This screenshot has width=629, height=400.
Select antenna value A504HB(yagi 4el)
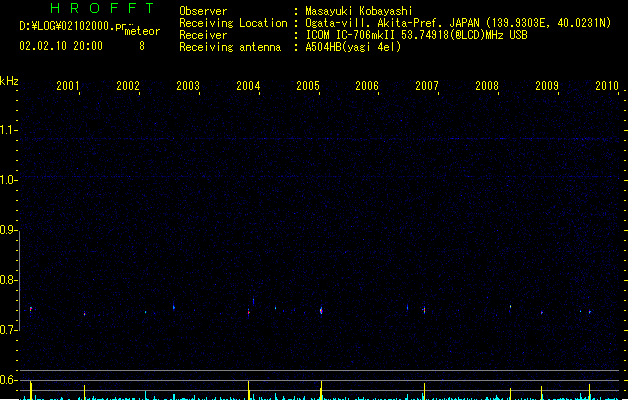353,47
